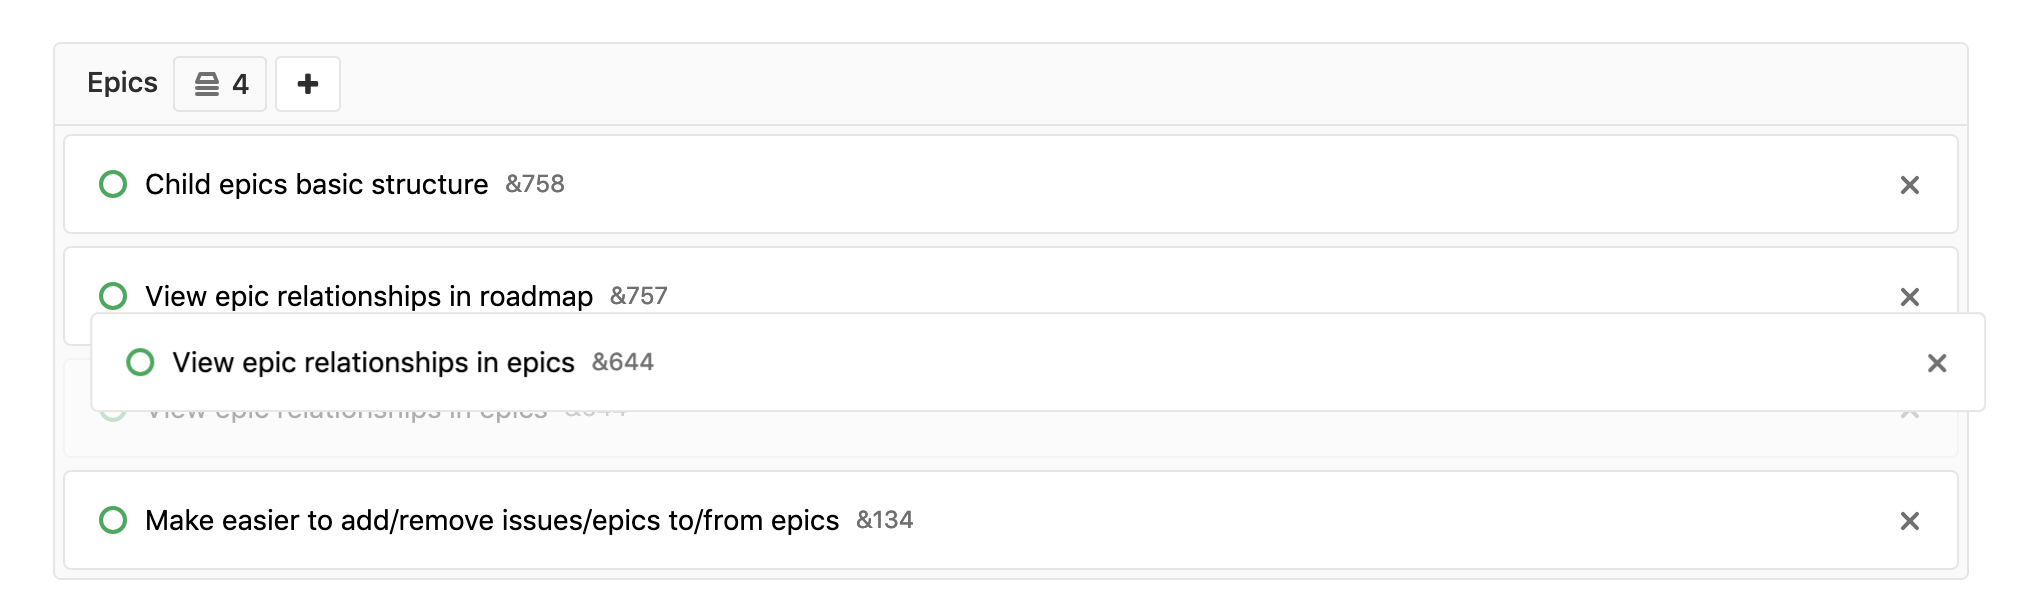This screenshot has width=2017, height=600.
Task: Click the status icon beside epic &134
Action: (x=115, y=520)
